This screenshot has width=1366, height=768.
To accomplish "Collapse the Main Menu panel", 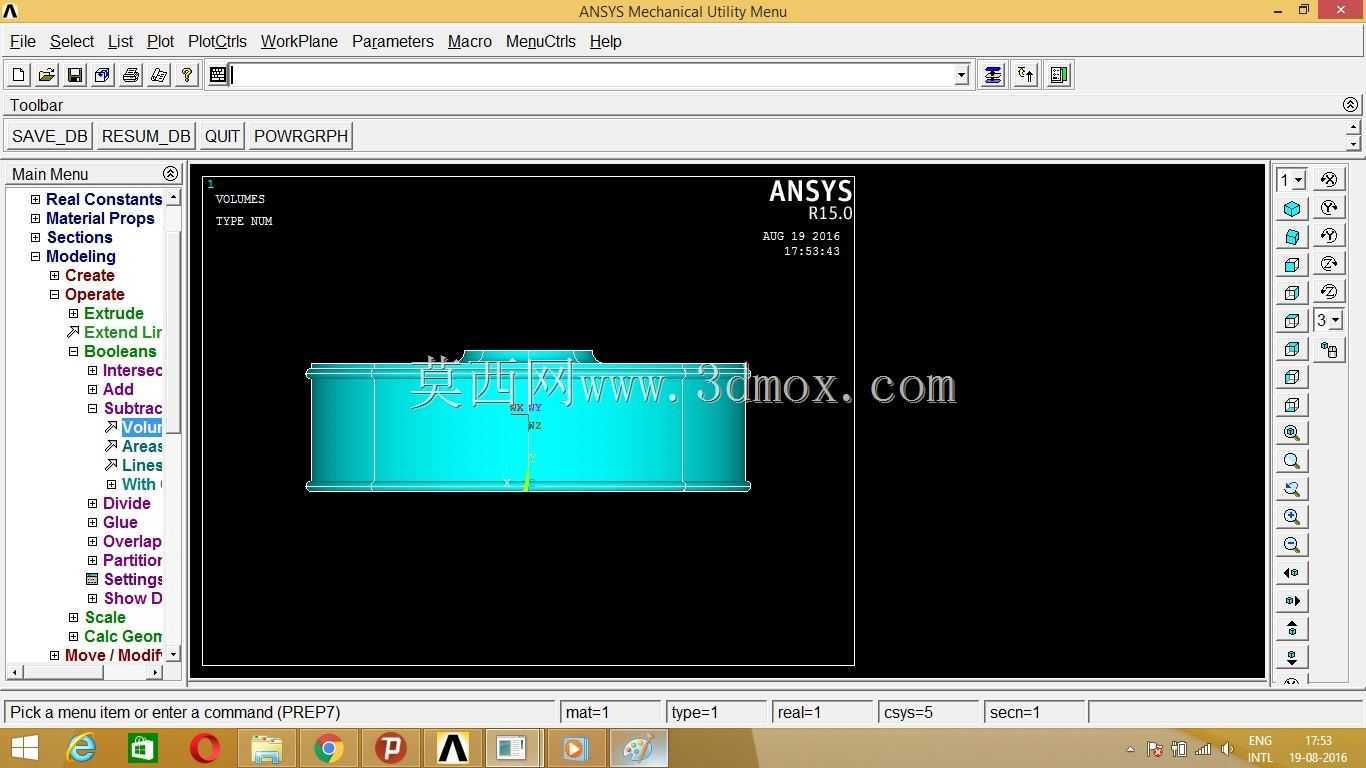I will coord(170,174).
